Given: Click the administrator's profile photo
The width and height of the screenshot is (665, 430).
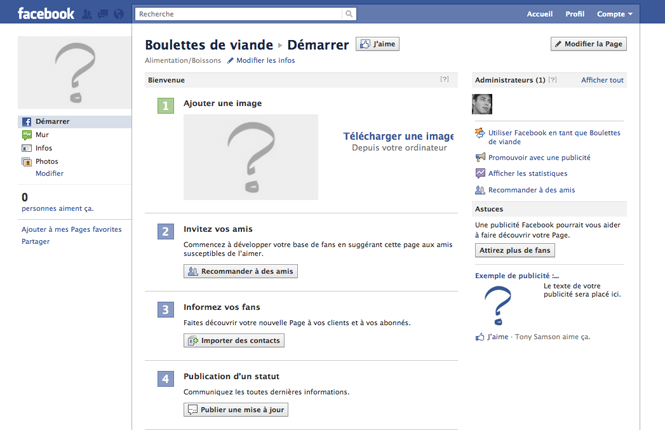Looking at the screenshot, I should tap(482, 104).
